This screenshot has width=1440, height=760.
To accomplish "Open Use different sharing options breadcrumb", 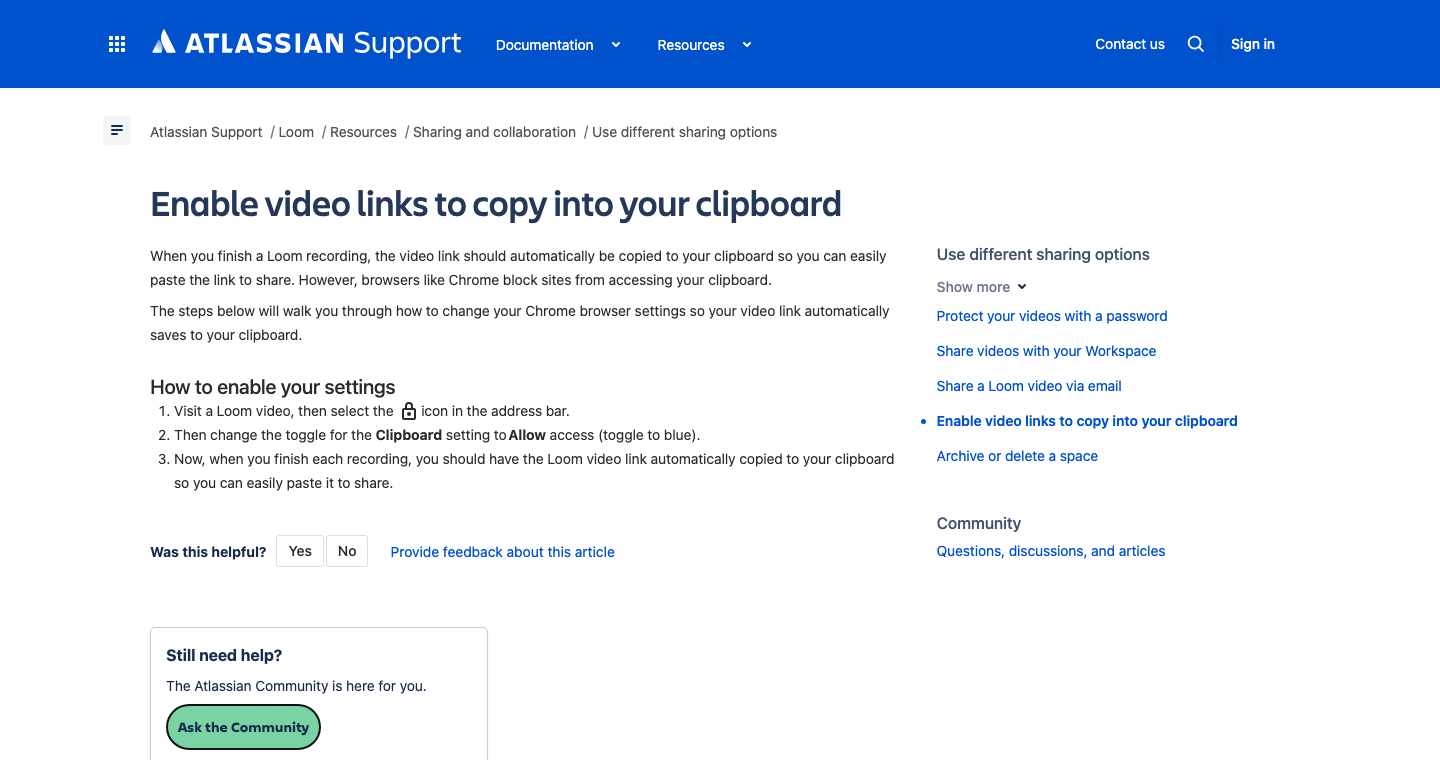I will 684,132.
